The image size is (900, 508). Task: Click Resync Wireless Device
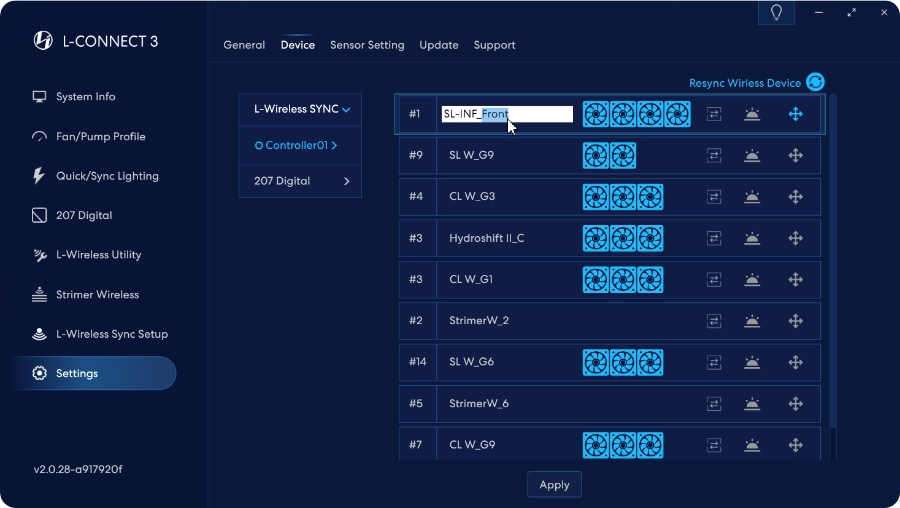click(756, 83)
